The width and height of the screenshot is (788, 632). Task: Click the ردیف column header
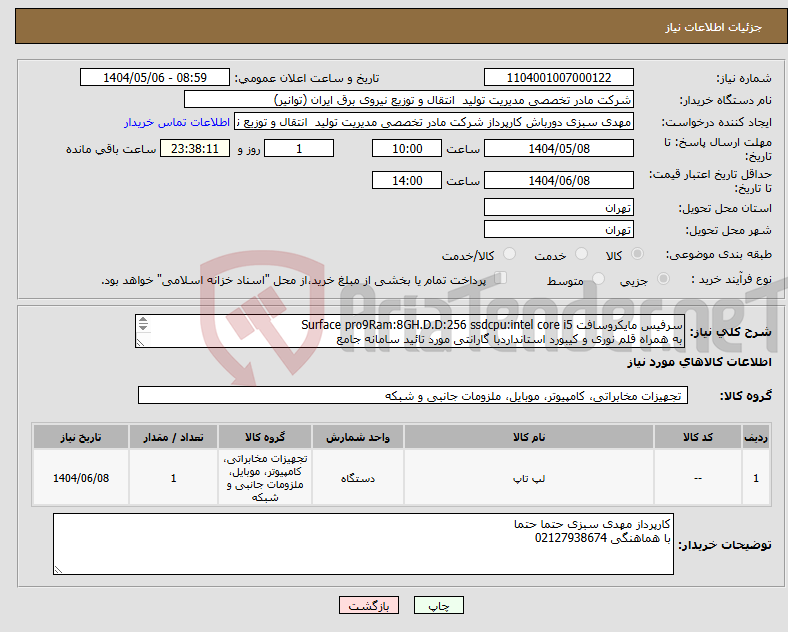(x=756, y=437)
